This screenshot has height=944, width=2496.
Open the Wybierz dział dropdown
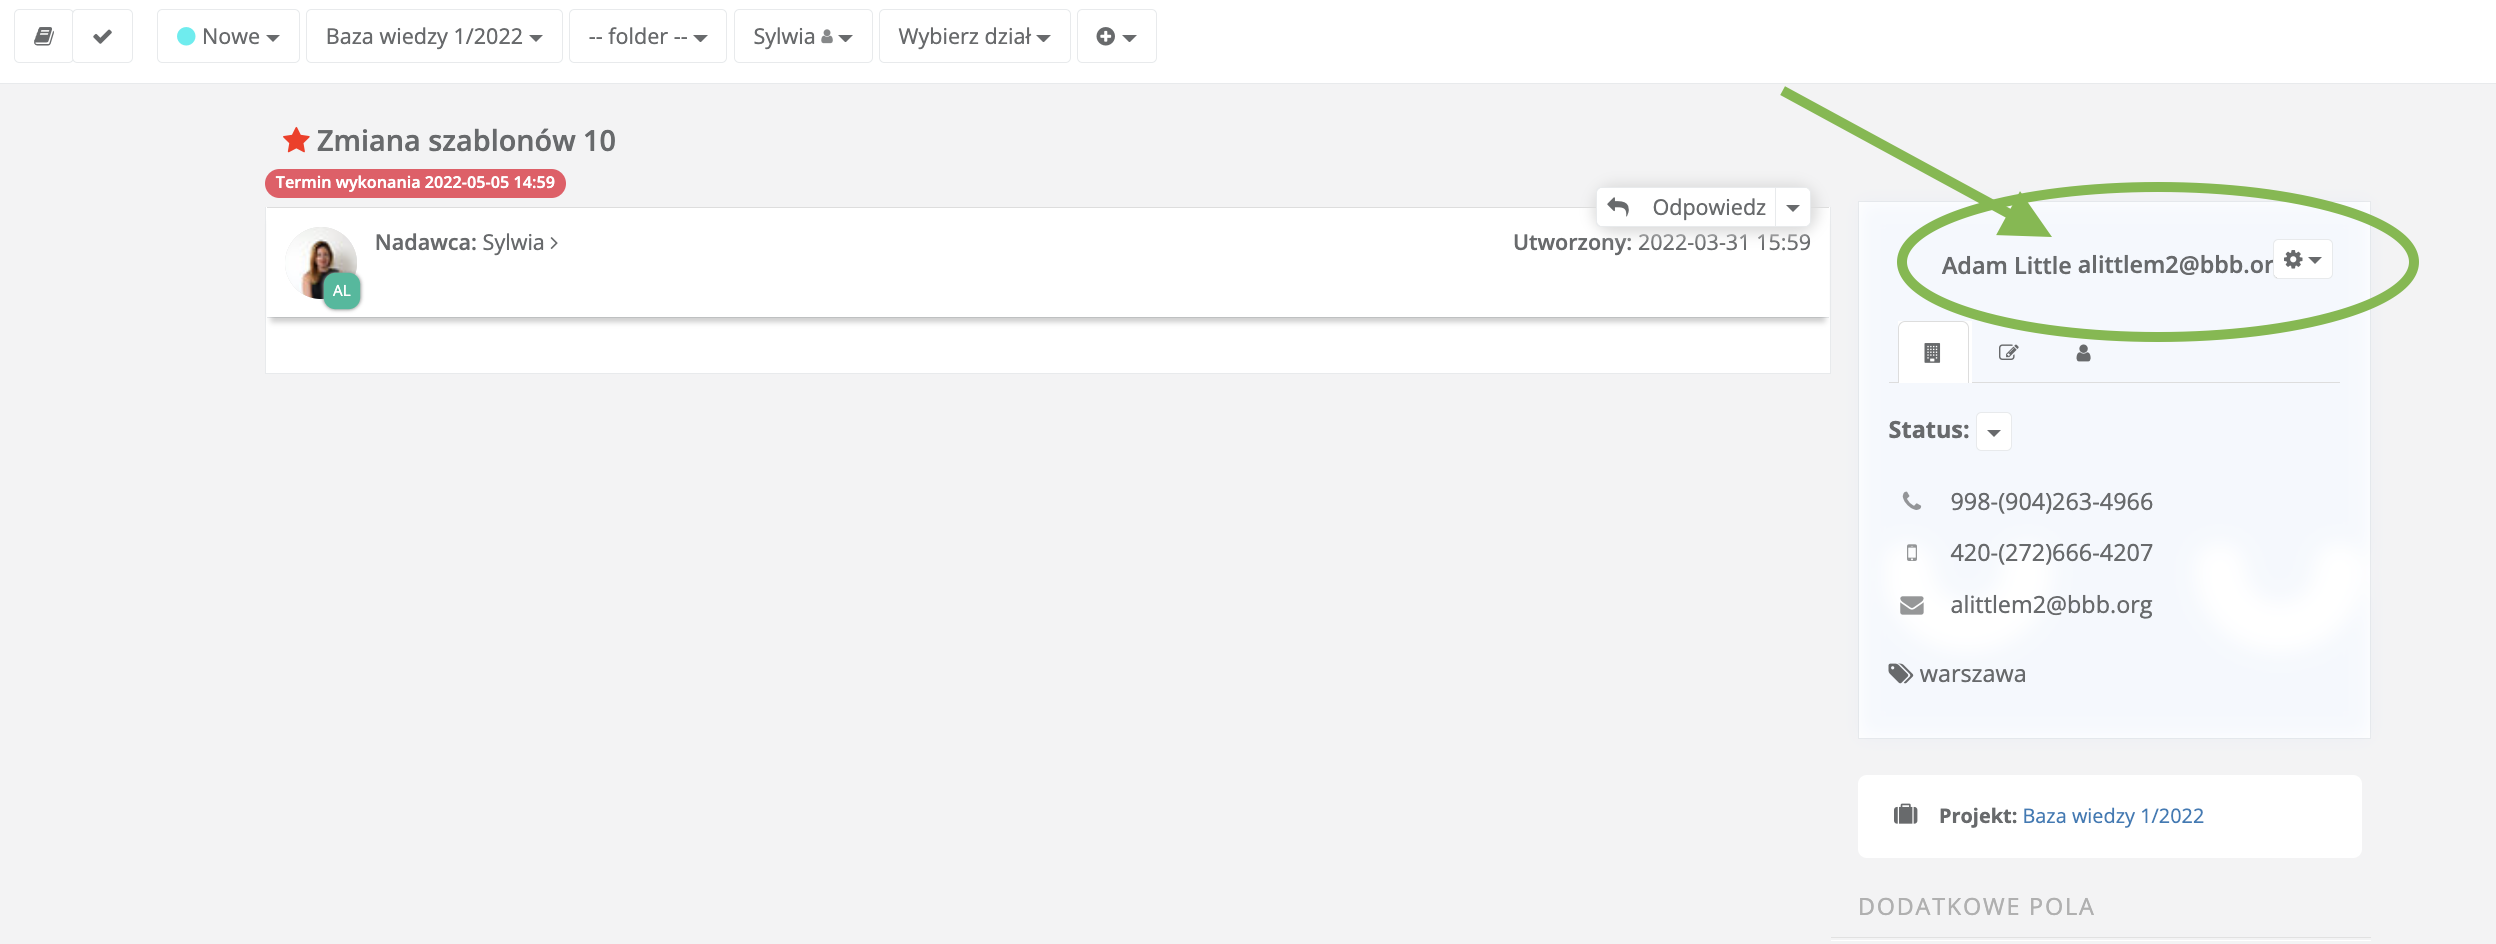tap(974, 36)
